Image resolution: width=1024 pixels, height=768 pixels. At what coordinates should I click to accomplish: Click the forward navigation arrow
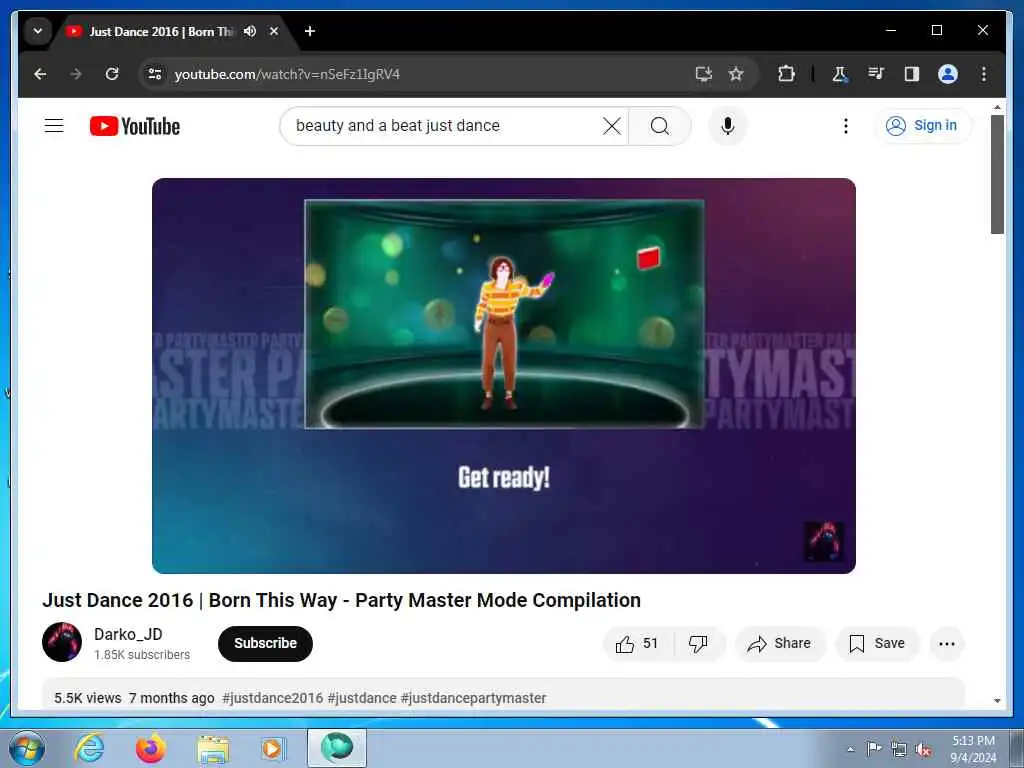point(76,74)
